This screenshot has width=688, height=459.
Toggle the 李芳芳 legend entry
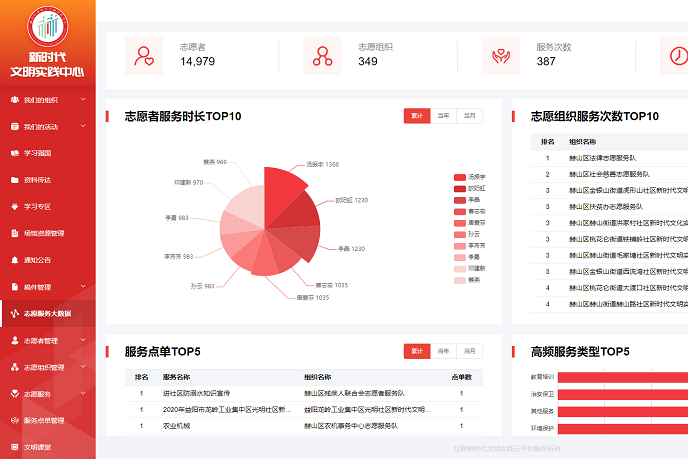pos(469,246)
